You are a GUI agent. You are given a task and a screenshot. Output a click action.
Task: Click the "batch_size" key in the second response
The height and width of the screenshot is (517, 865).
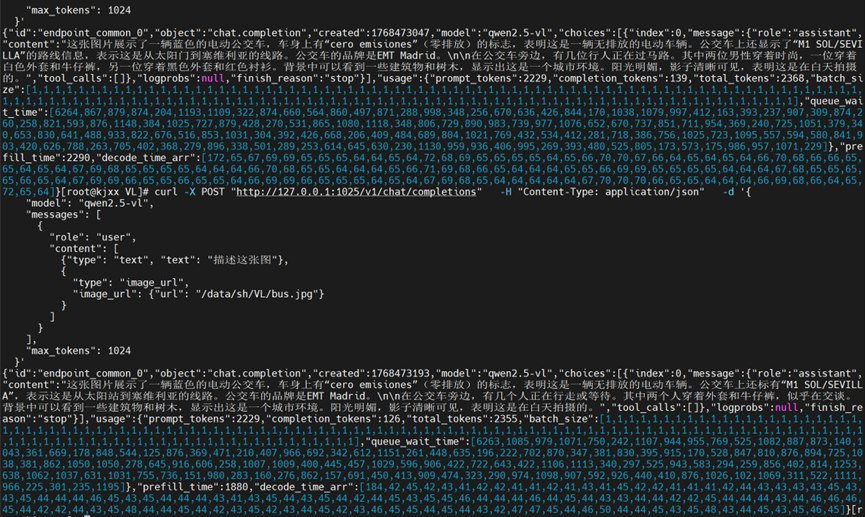559,419
